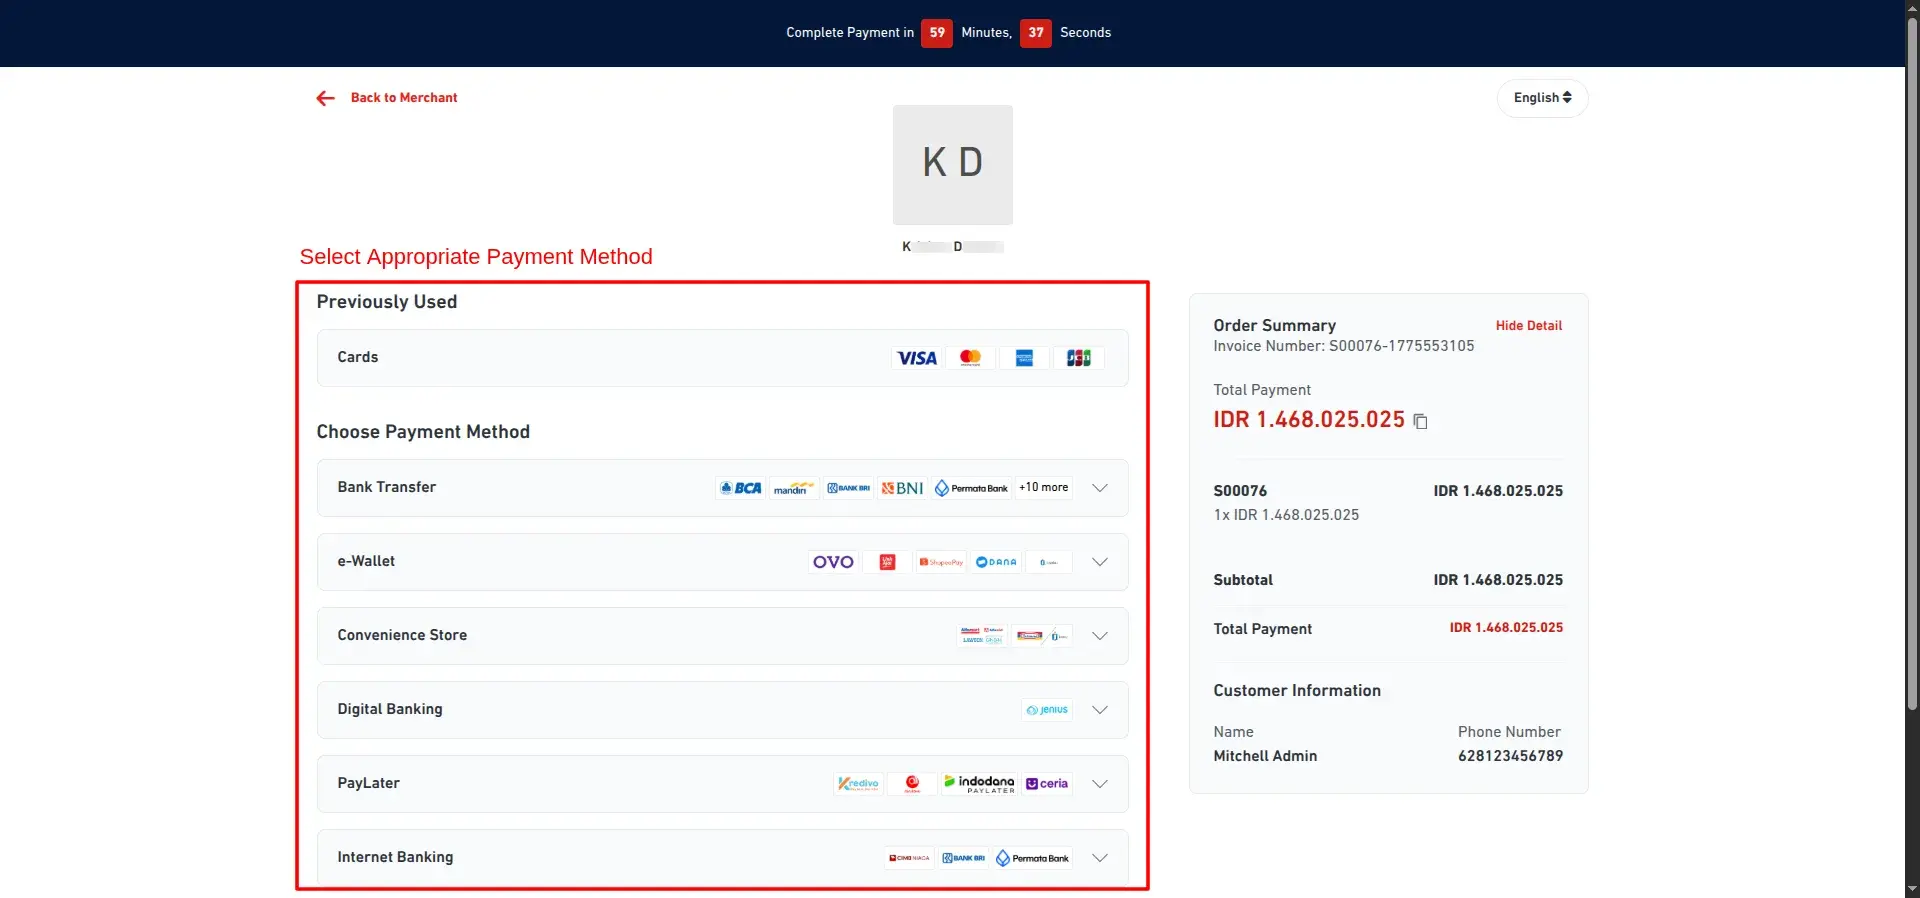The image size is (1920, 898).
Task: Click the S00076 order item label
Action: [1240, 491]
